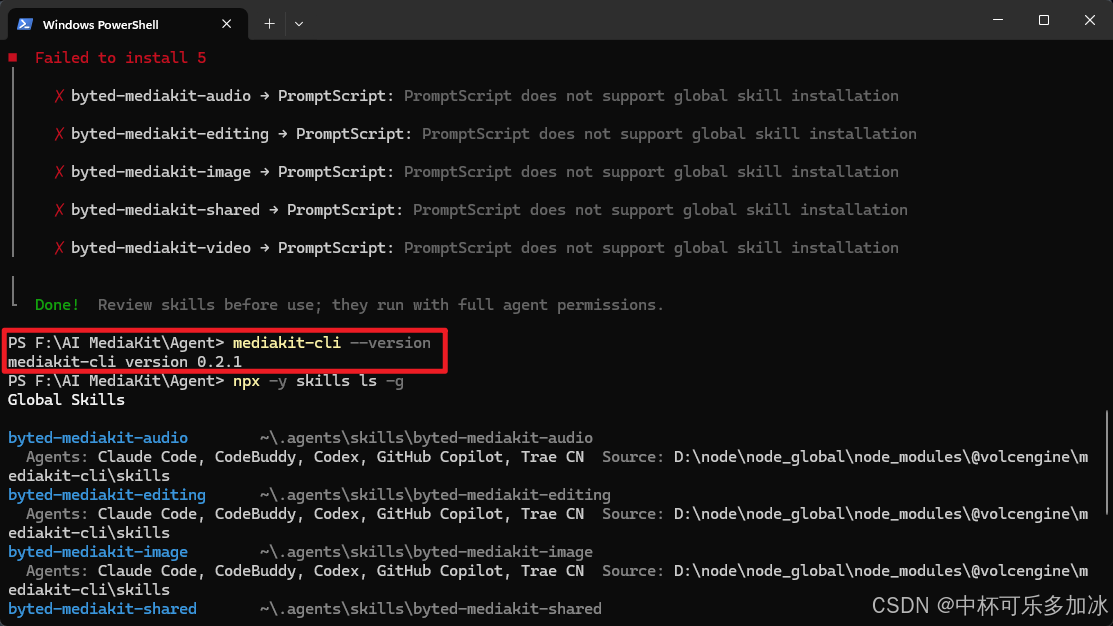Click Agents list under byted-mediakit-editing
This screenshot has height=626, width=1113.
305,514
